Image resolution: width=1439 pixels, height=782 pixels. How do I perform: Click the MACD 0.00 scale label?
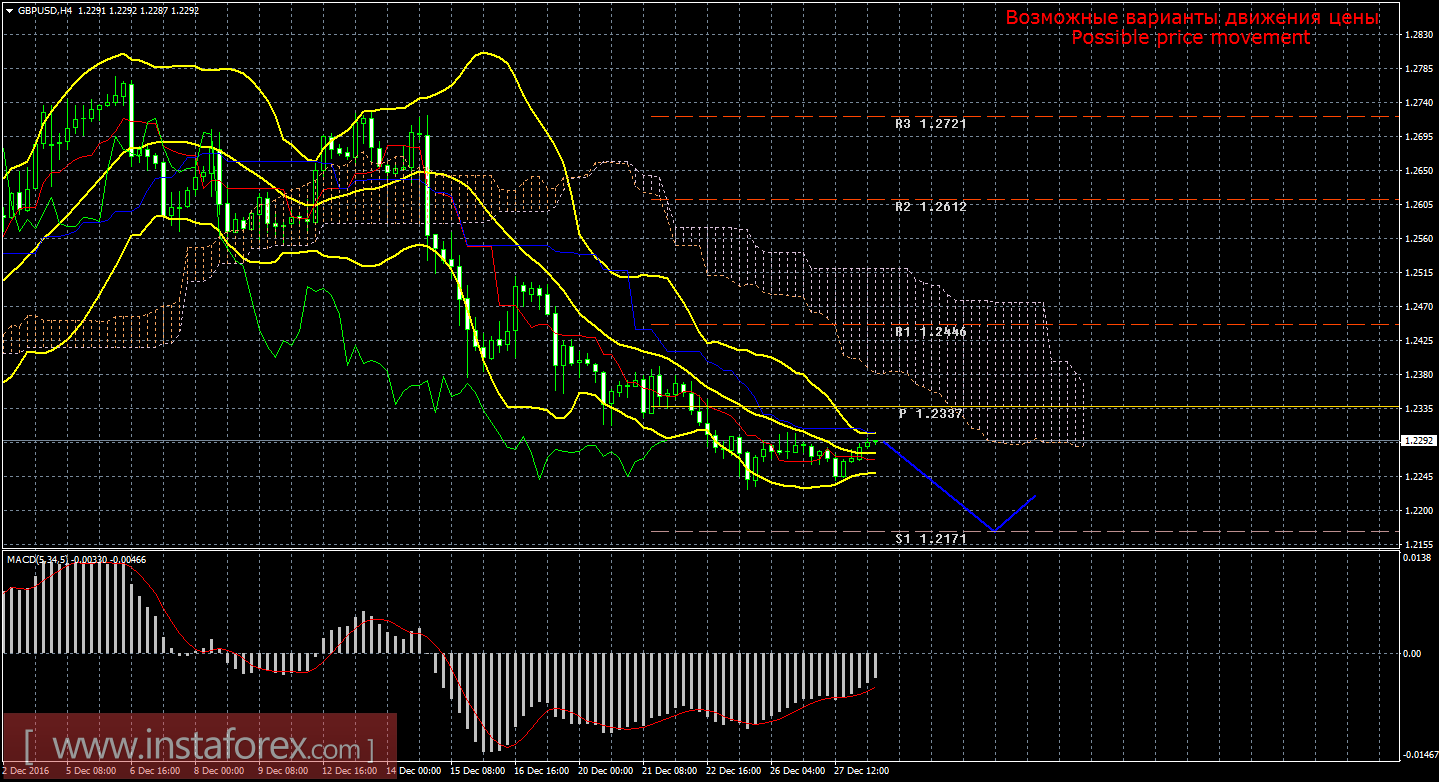click(x=1411, y=654)
